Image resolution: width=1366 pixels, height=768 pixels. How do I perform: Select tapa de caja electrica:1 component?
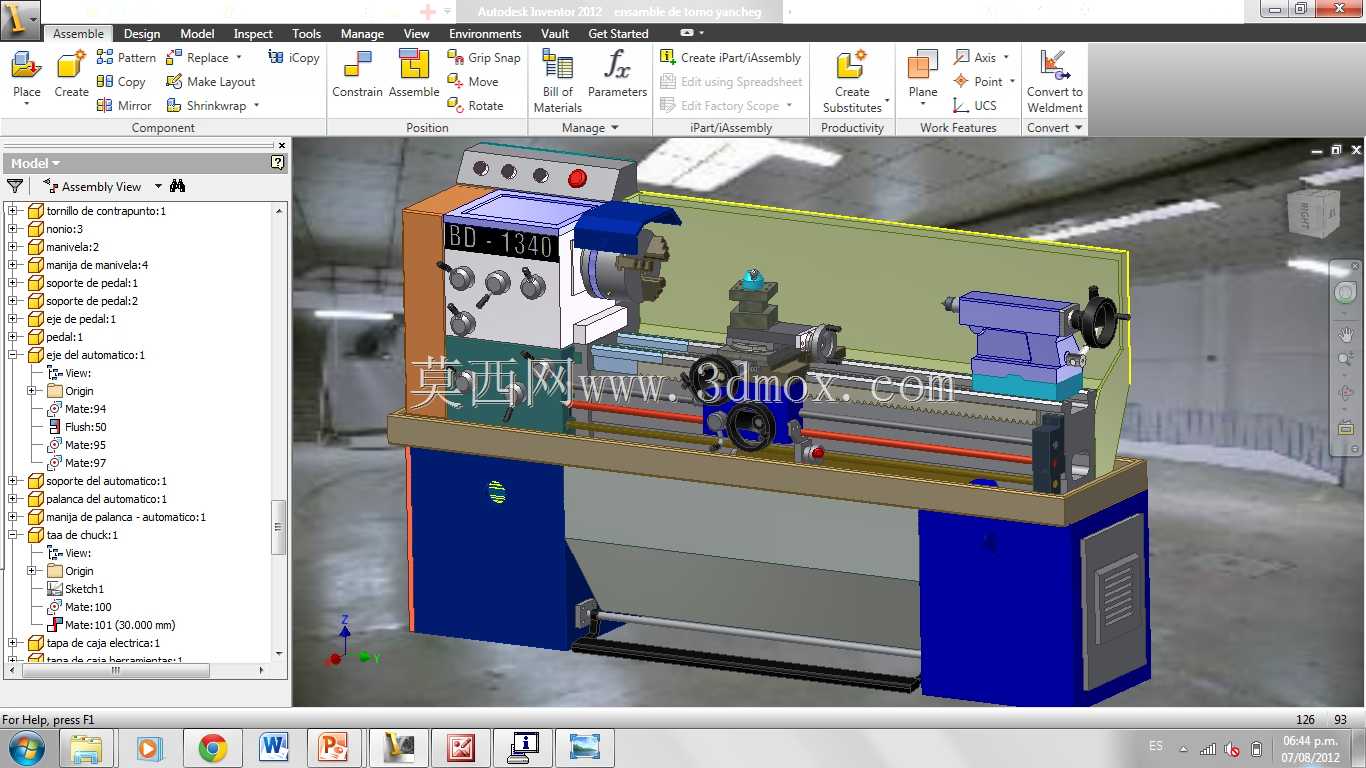pos(94,643)
